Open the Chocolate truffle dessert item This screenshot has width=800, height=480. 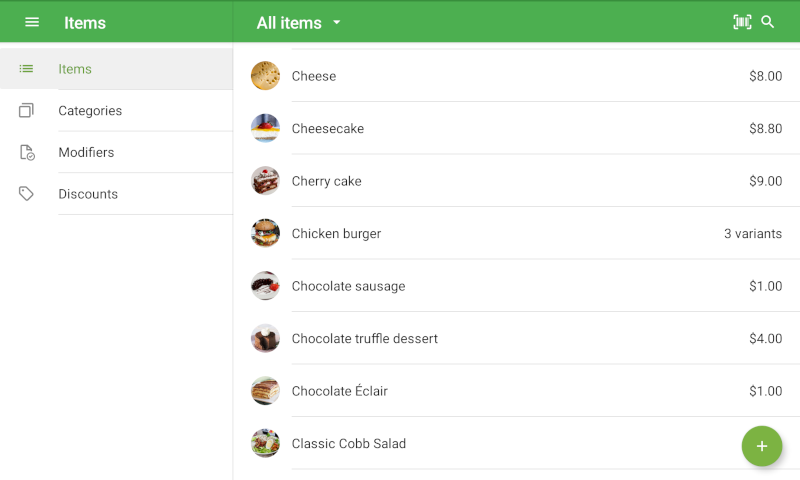tap(364, 339)
